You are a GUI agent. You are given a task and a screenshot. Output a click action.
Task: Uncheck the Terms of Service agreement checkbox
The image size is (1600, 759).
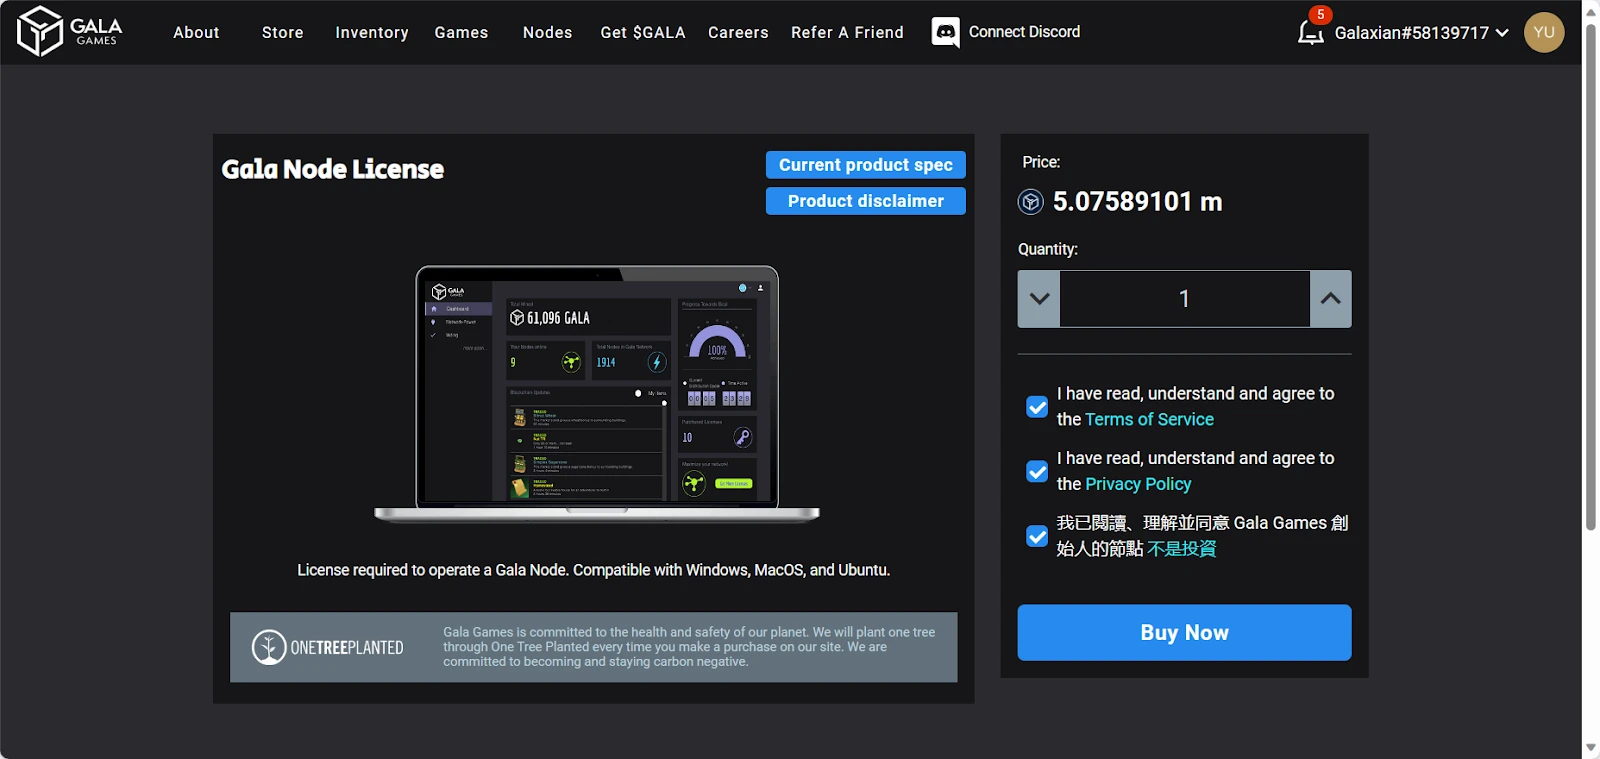click(1037, 407)
